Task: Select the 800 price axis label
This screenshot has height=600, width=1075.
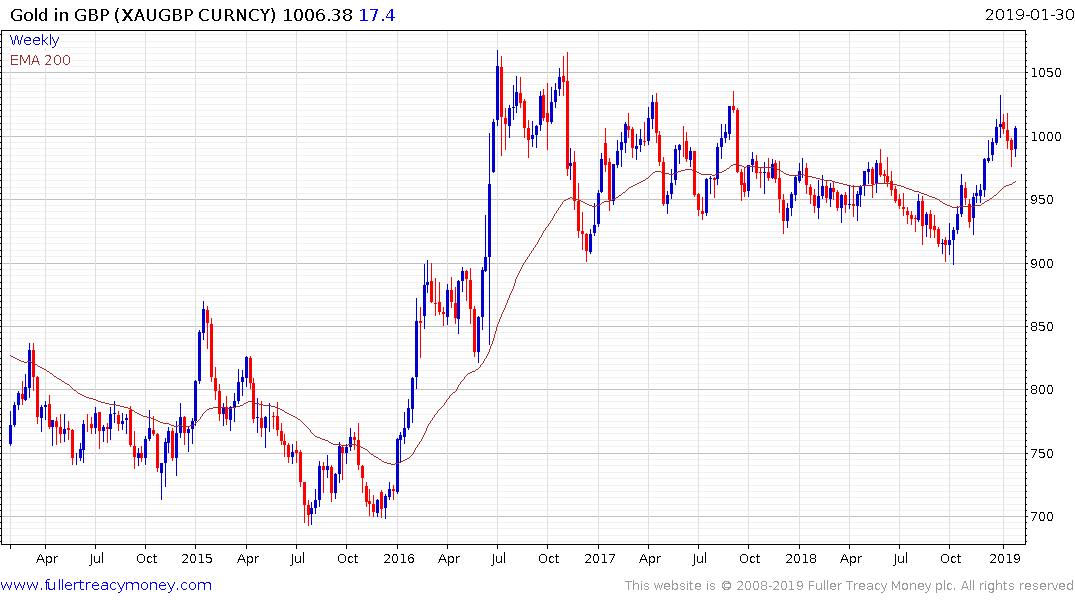Action: pos(1043,389)
